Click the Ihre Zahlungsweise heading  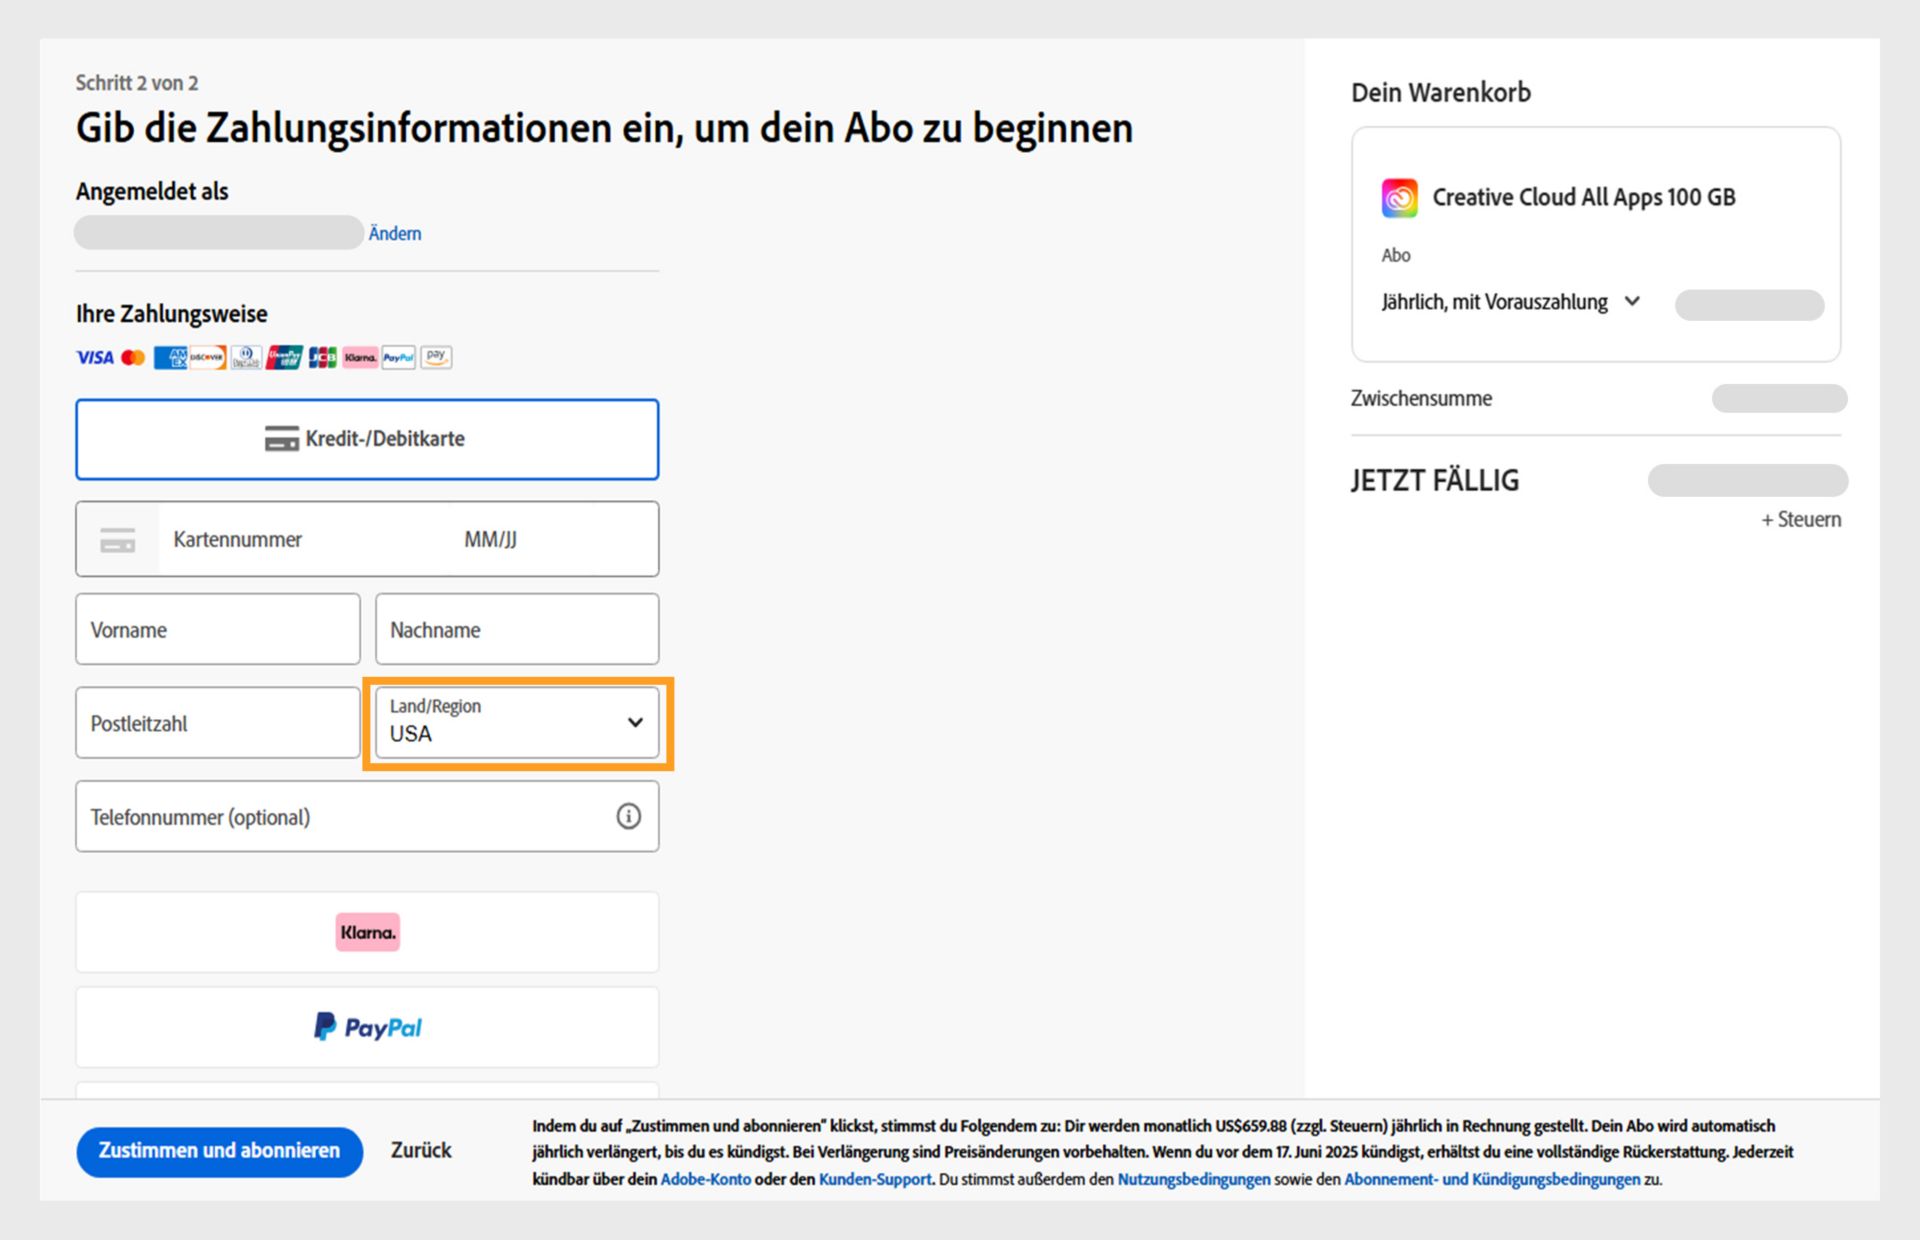pyautogui.click(x=172, y=314)
